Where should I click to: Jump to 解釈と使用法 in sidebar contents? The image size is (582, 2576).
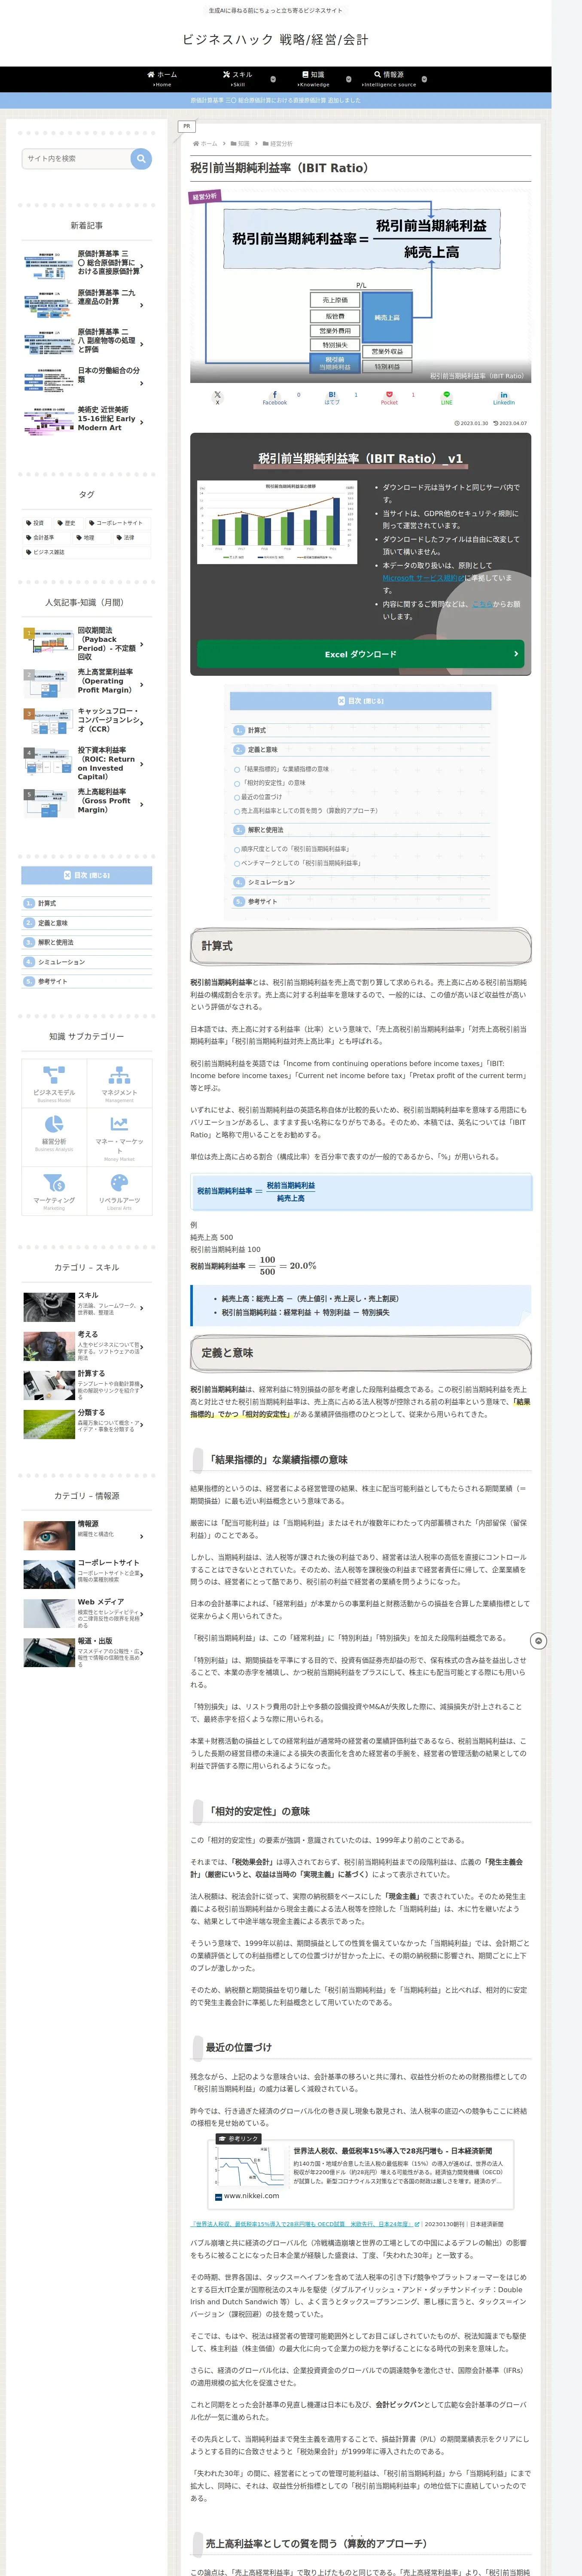pyautogui.click(x=55, y=942)
